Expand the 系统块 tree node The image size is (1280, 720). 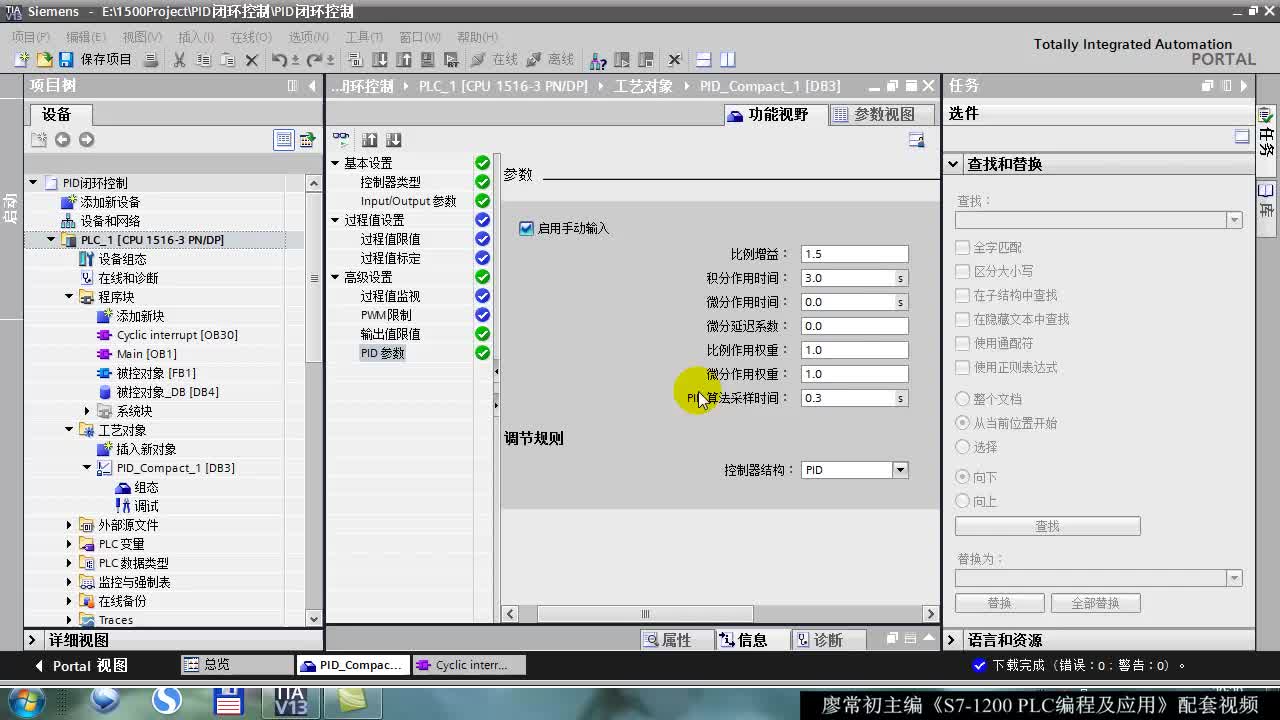(87, 411)
